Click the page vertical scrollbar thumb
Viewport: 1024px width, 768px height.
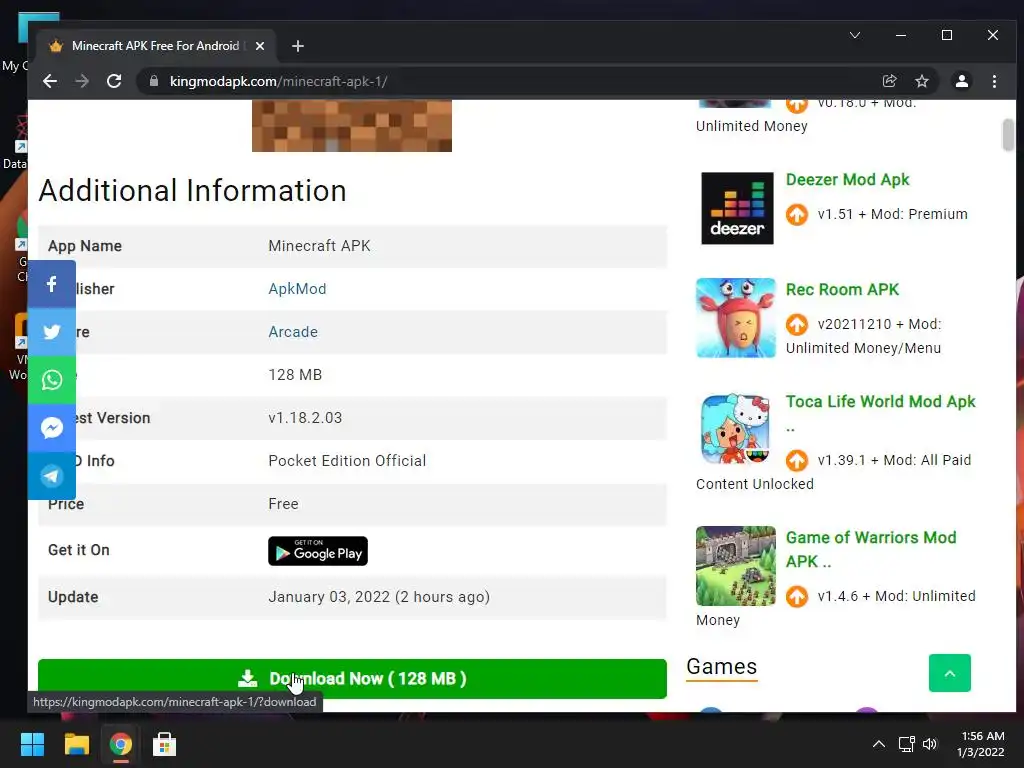(x=1008, y=135)
